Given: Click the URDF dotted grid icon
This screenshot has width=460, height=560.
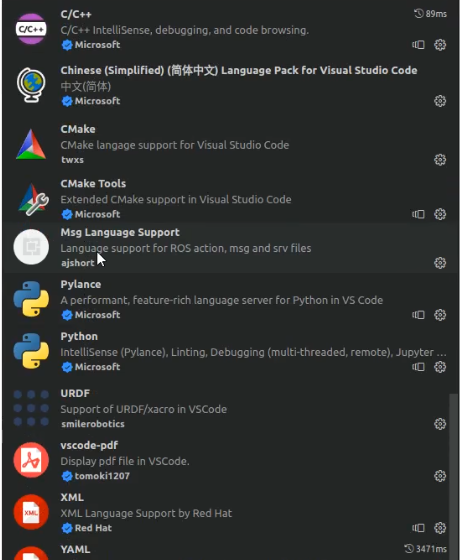Looking at the screenshot, I should click(31, 408).
